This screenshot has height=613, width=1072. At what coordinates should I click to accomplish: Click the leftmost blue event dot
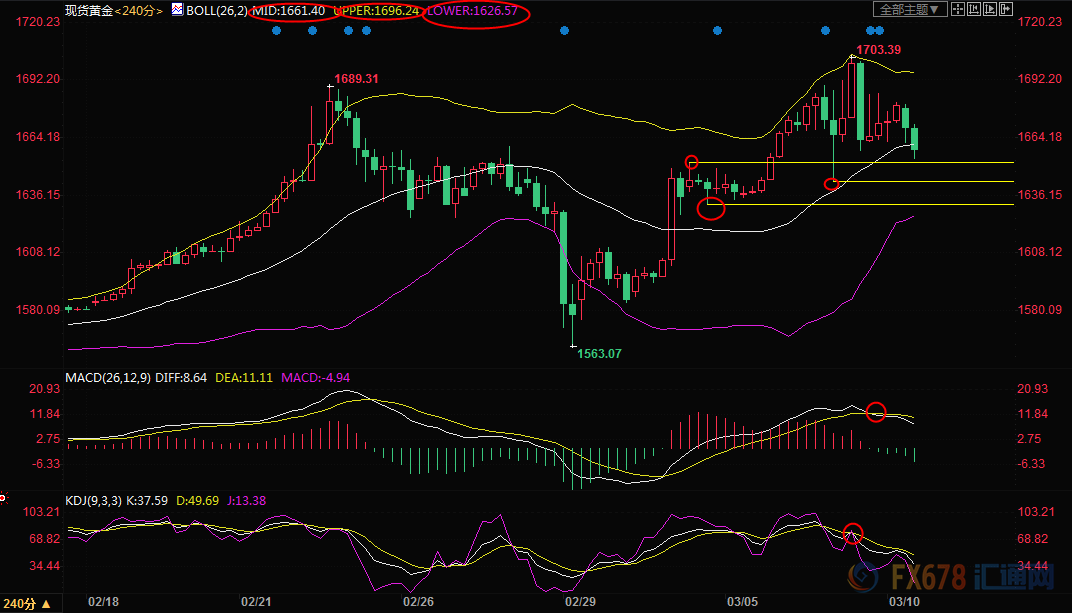[276, 30]
